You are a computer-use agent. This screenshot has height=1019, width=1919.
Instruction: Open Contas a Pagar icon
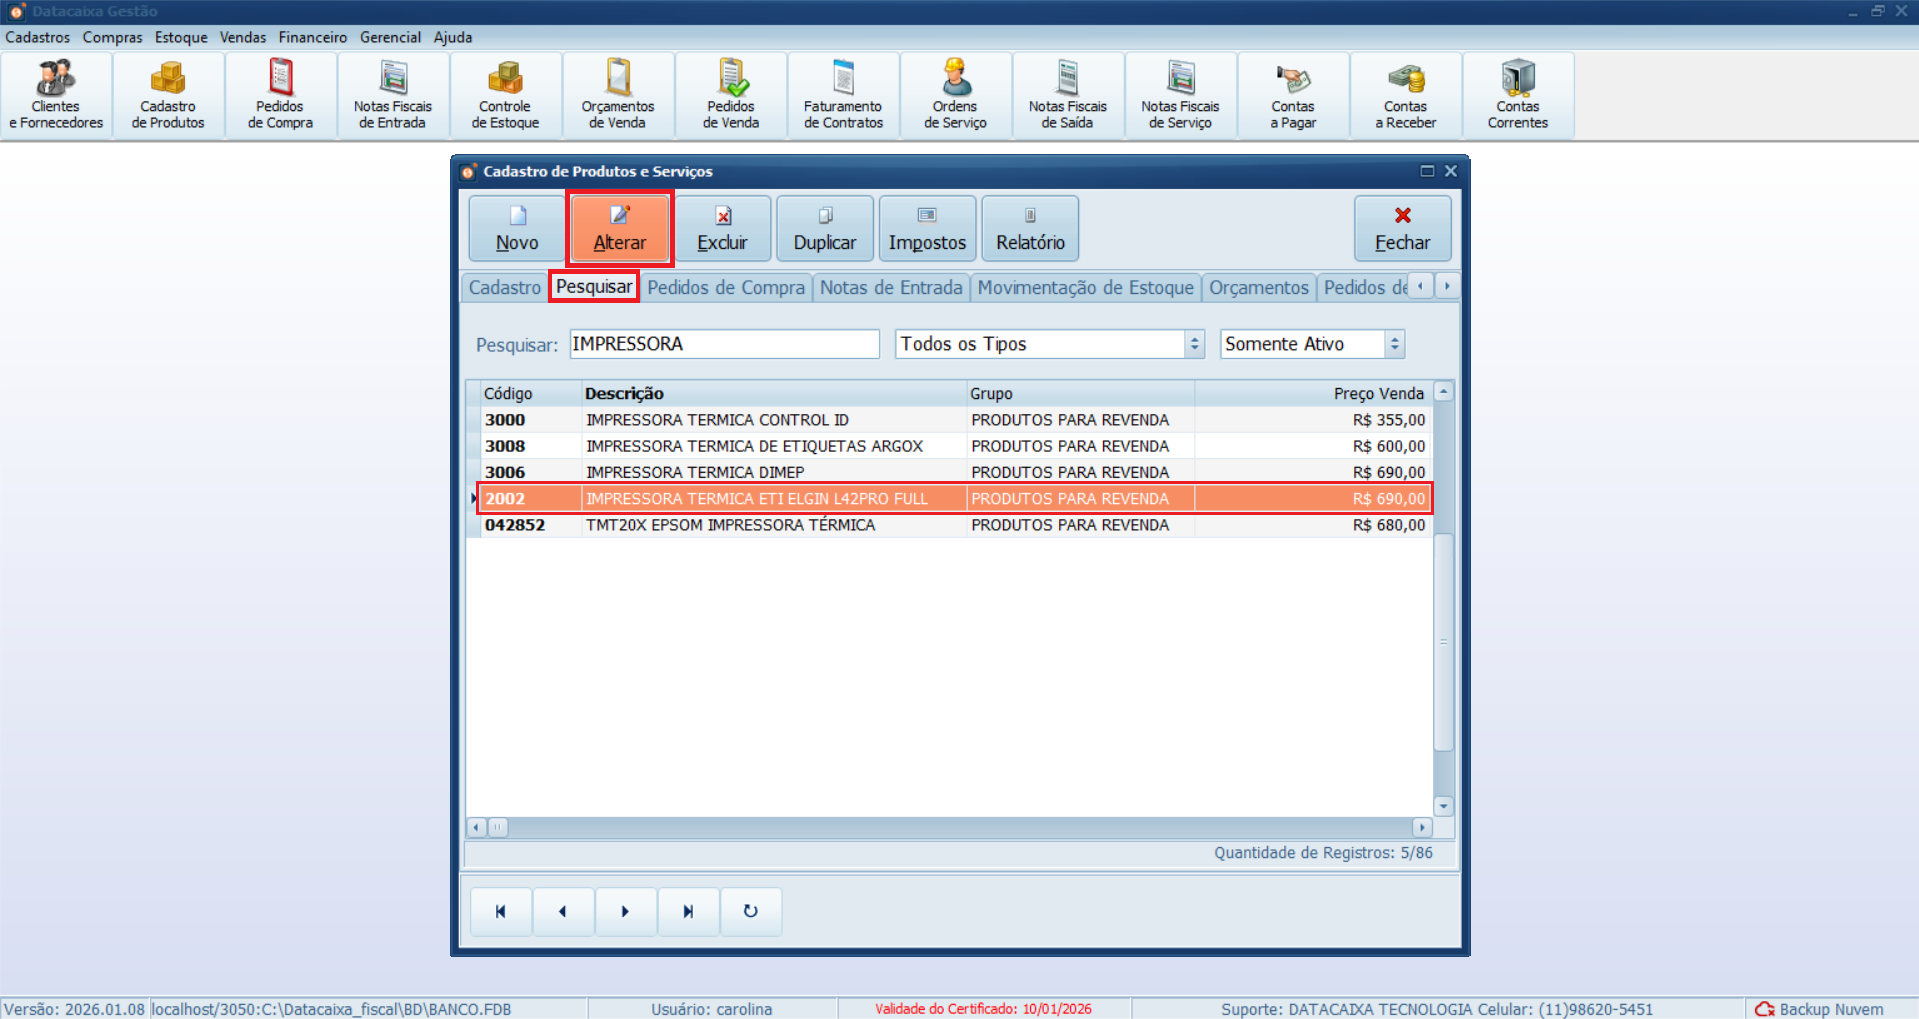[x=1293, y=96]
